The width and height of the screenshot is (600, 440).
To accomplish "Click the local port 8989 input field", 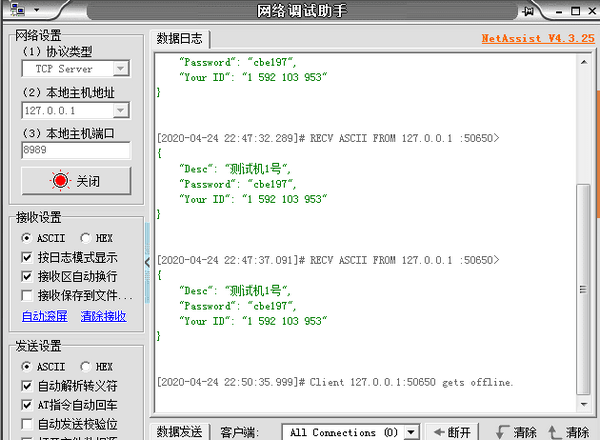I will [76, 150].
